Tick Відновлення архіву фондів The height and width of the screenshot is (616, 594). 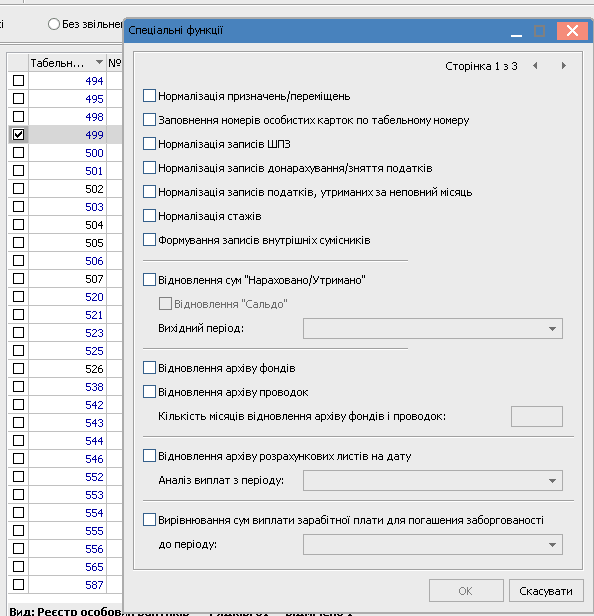149,367
